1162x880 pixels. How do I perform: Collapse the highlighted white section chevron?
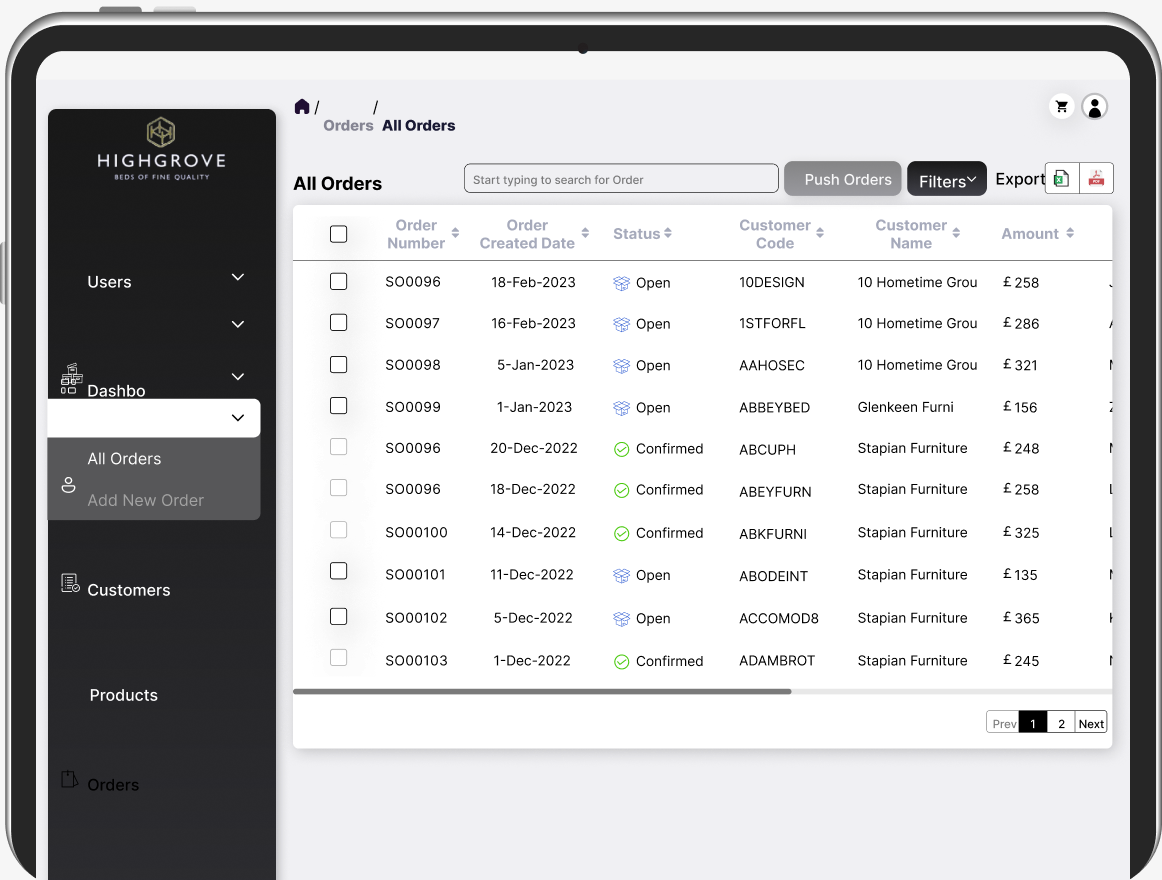(x=238, y=417)
